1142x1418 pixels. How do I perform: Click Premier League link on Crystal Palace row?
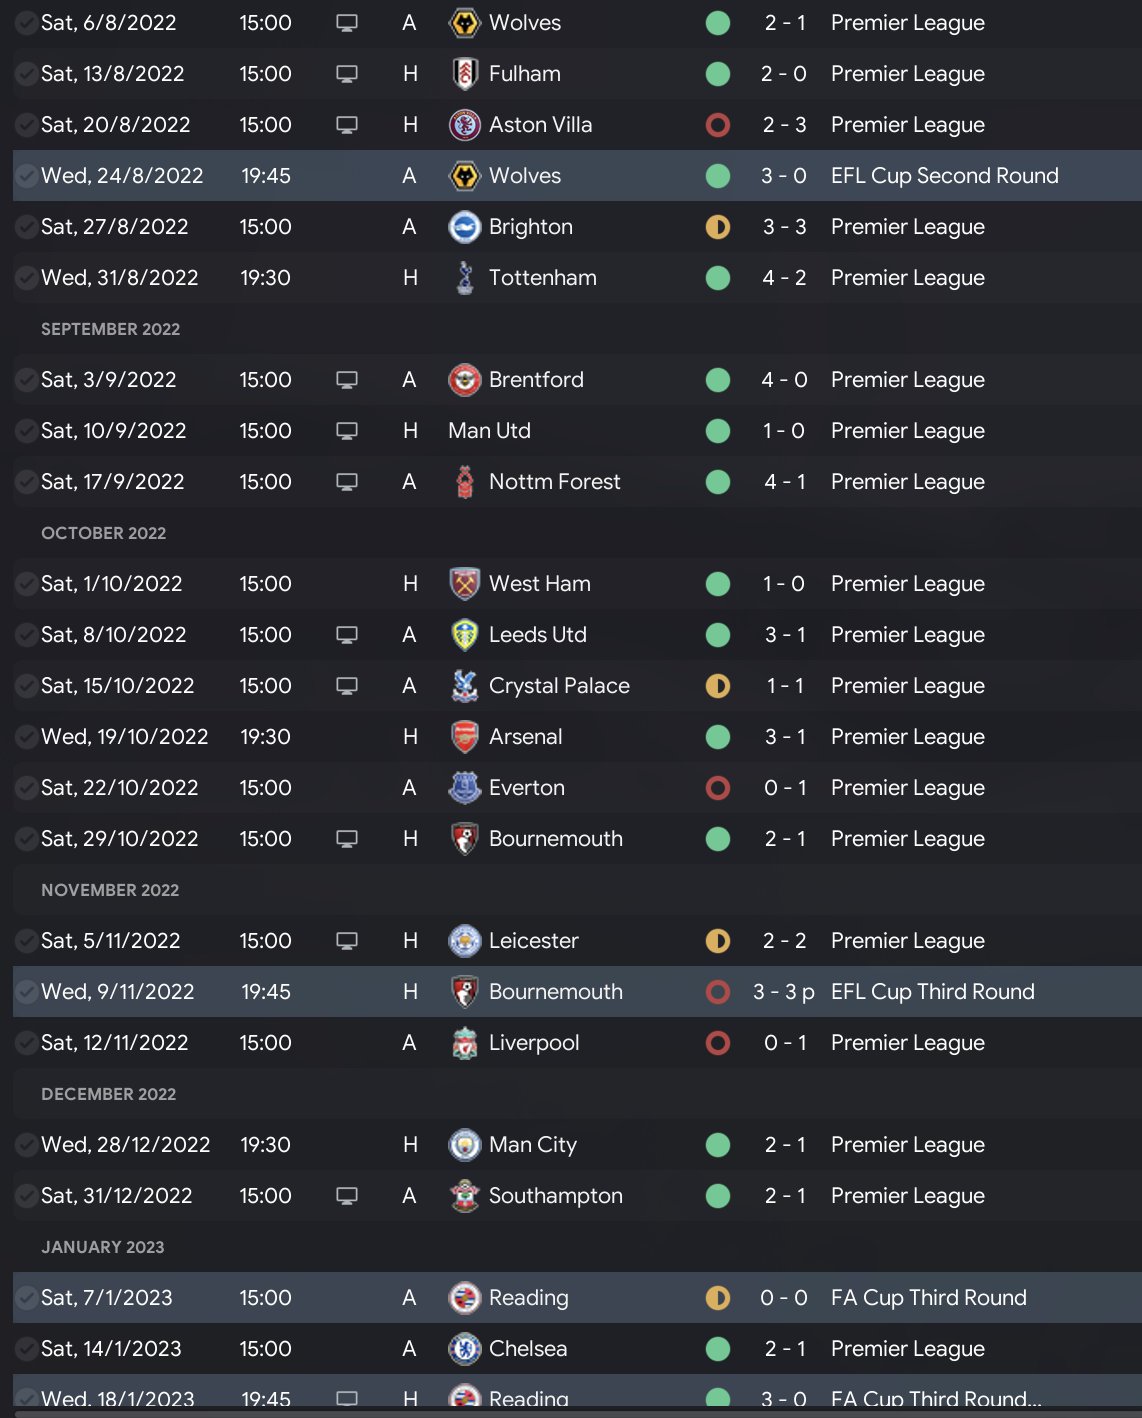click(907, 686)
